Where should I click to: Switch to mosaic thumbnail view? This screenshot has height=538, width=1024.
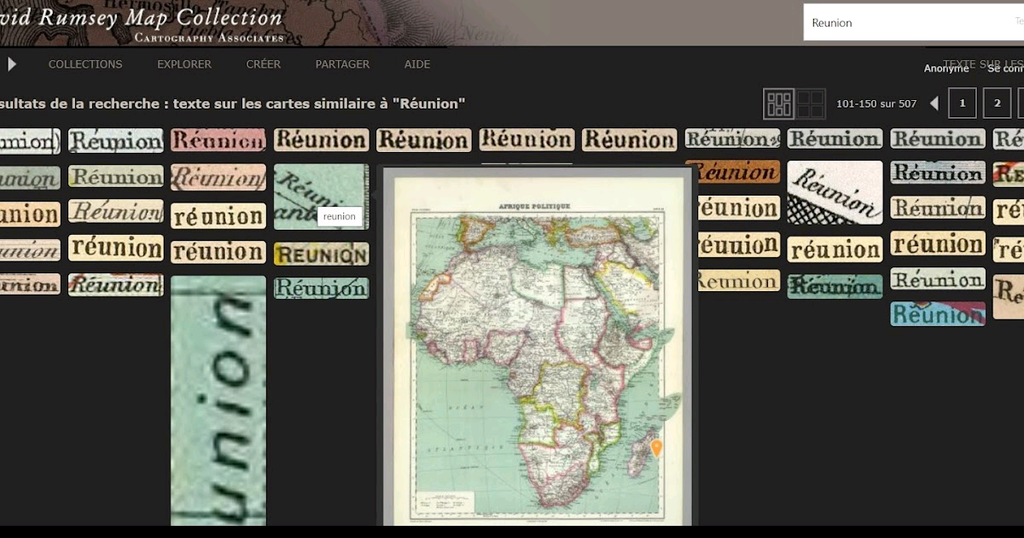coord(779,103)
